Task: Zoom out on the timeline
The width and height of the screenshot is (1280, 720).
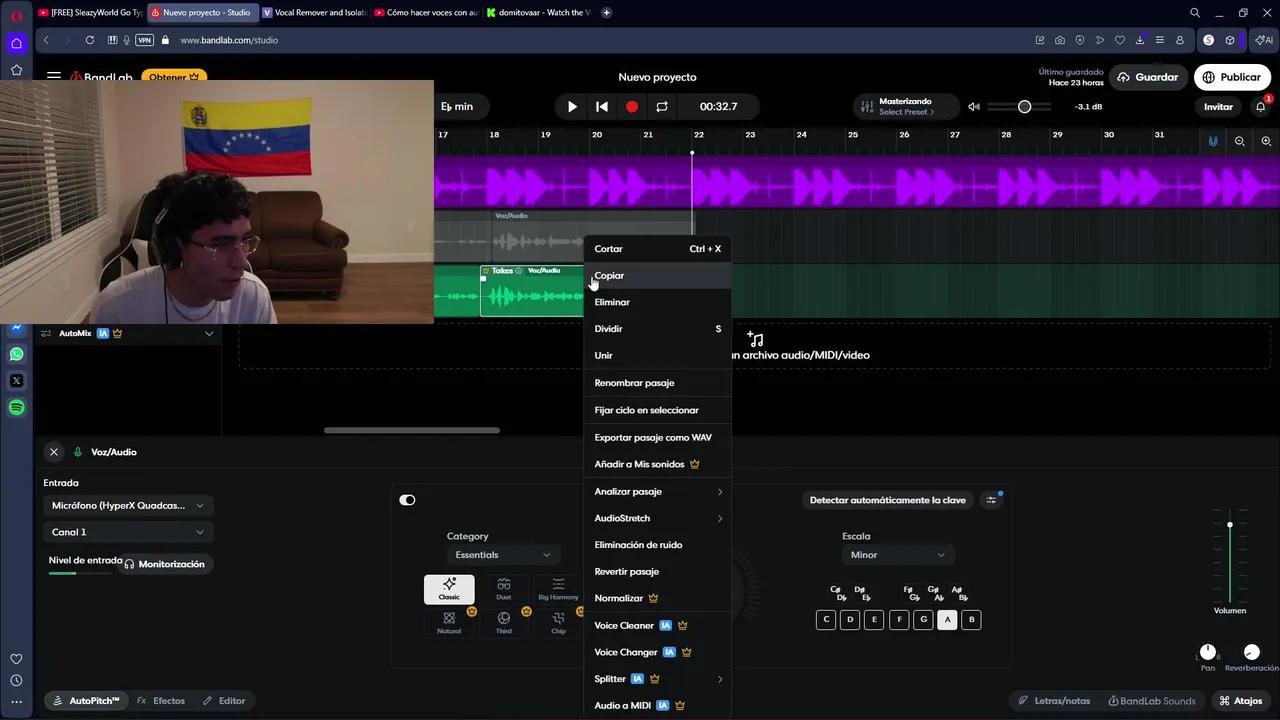Action: (1239, 141)
